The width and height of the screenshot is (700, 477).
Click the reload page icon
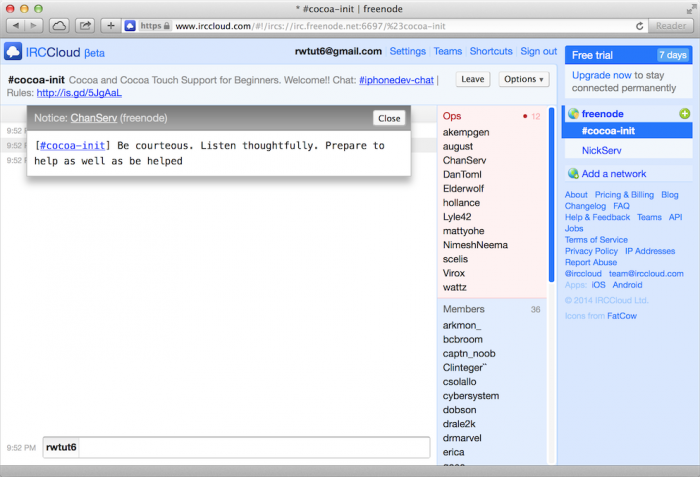point(639,26)
